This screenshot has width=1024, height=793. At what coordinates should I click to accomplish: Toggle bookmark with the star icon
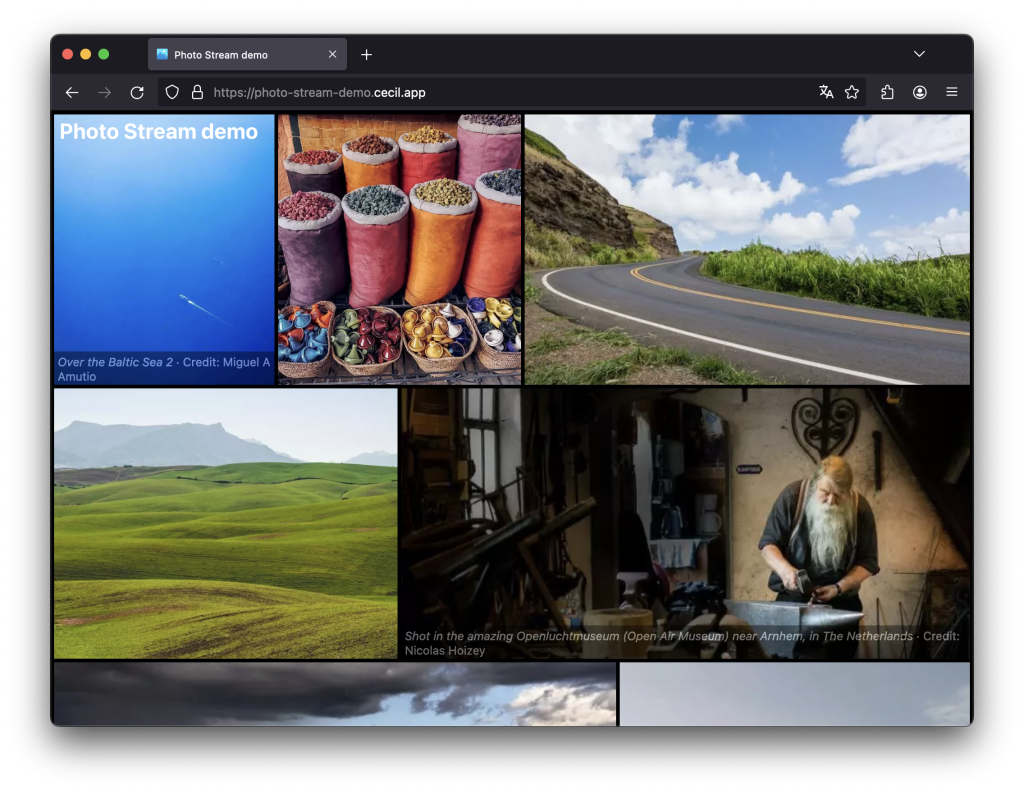tap(852, 92)
